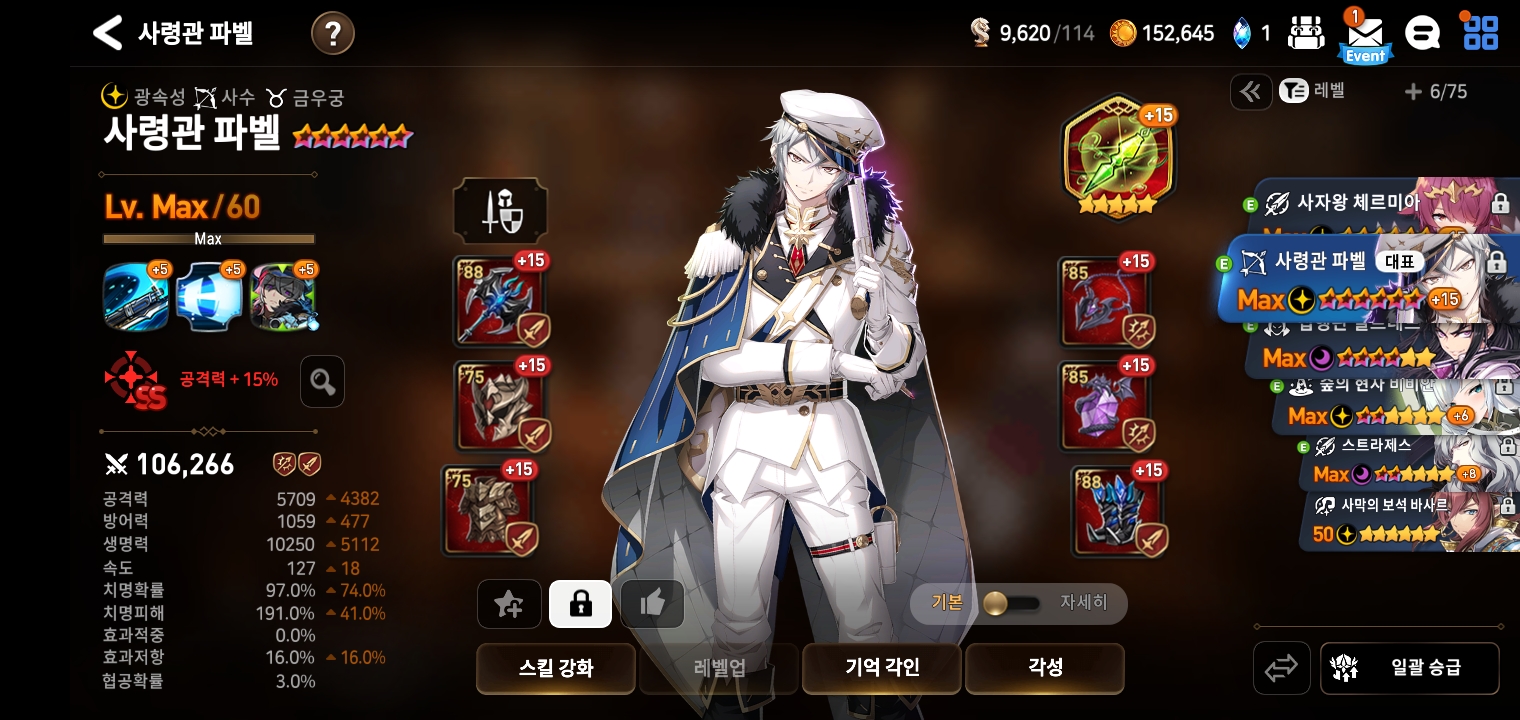Collapse hero list with double chevron
Viewport: 1520px width, 720px height.
pos(1251,92)
